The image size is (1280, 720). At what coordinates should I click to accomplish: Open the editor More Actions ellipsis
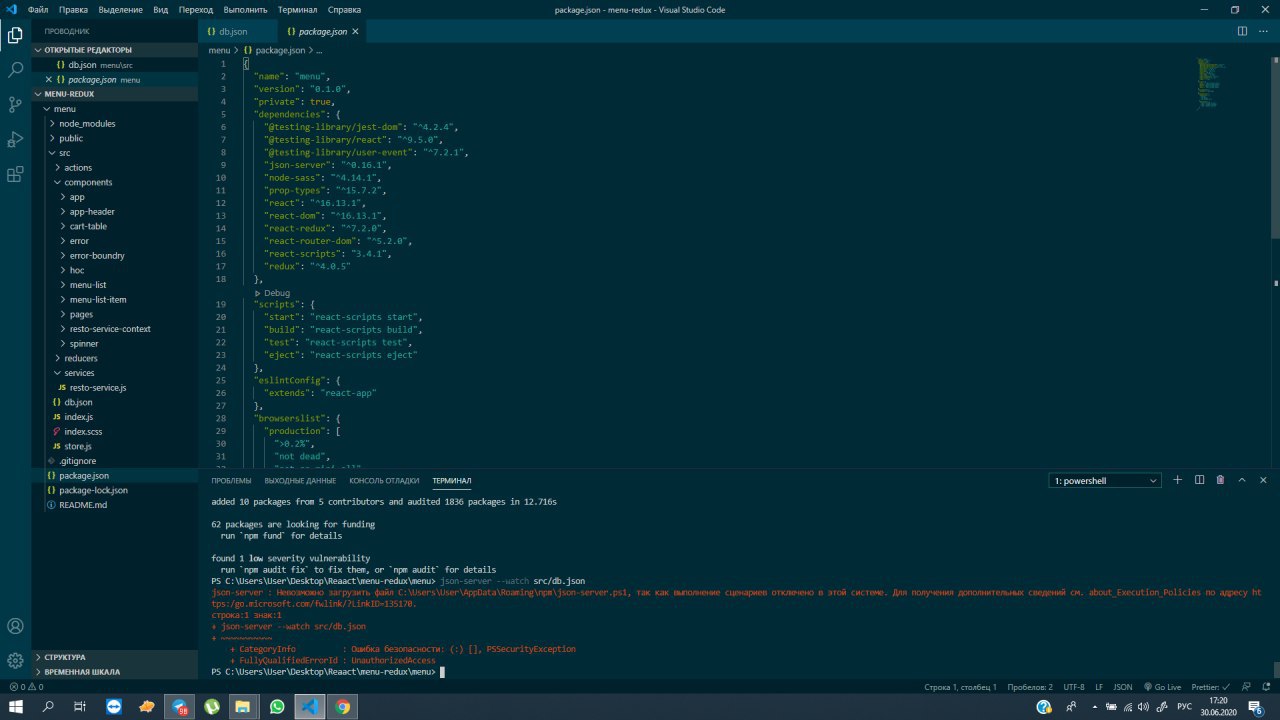pos(1265,31)
